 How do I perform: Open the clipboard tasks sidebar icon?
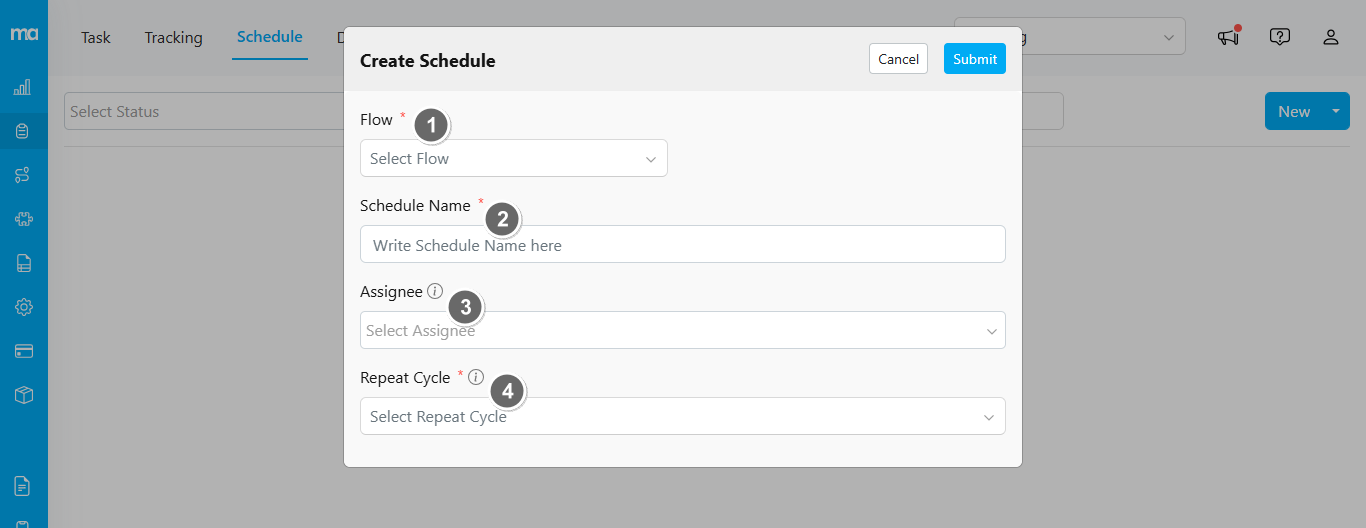pyautogui.click(x=23, y=131)
